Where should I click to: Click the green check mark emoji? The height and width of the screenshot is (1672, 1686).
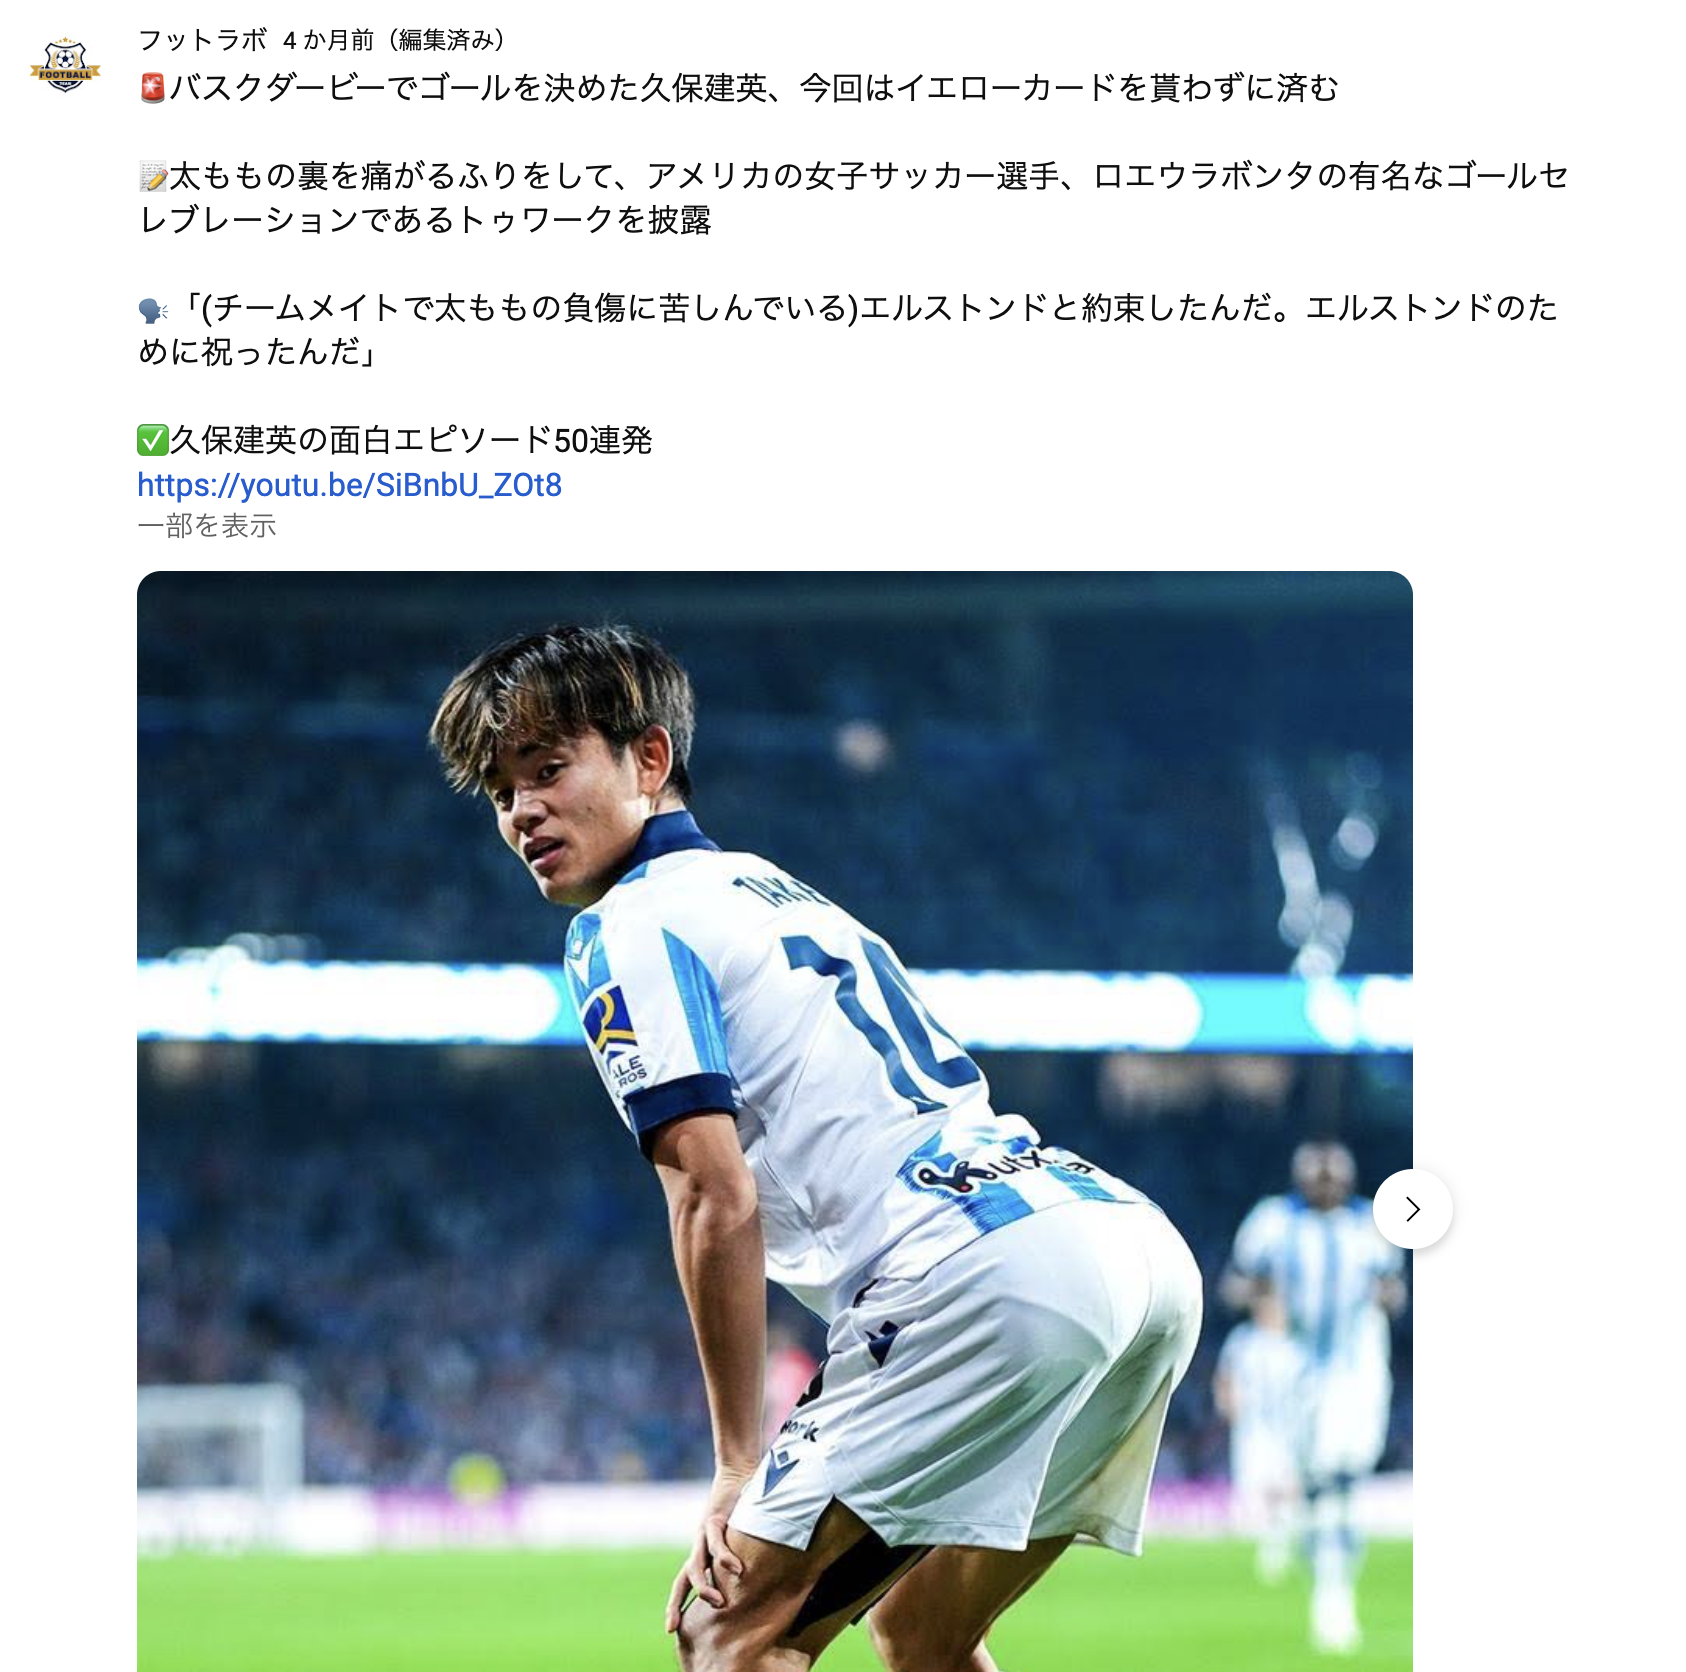[152, 441]
